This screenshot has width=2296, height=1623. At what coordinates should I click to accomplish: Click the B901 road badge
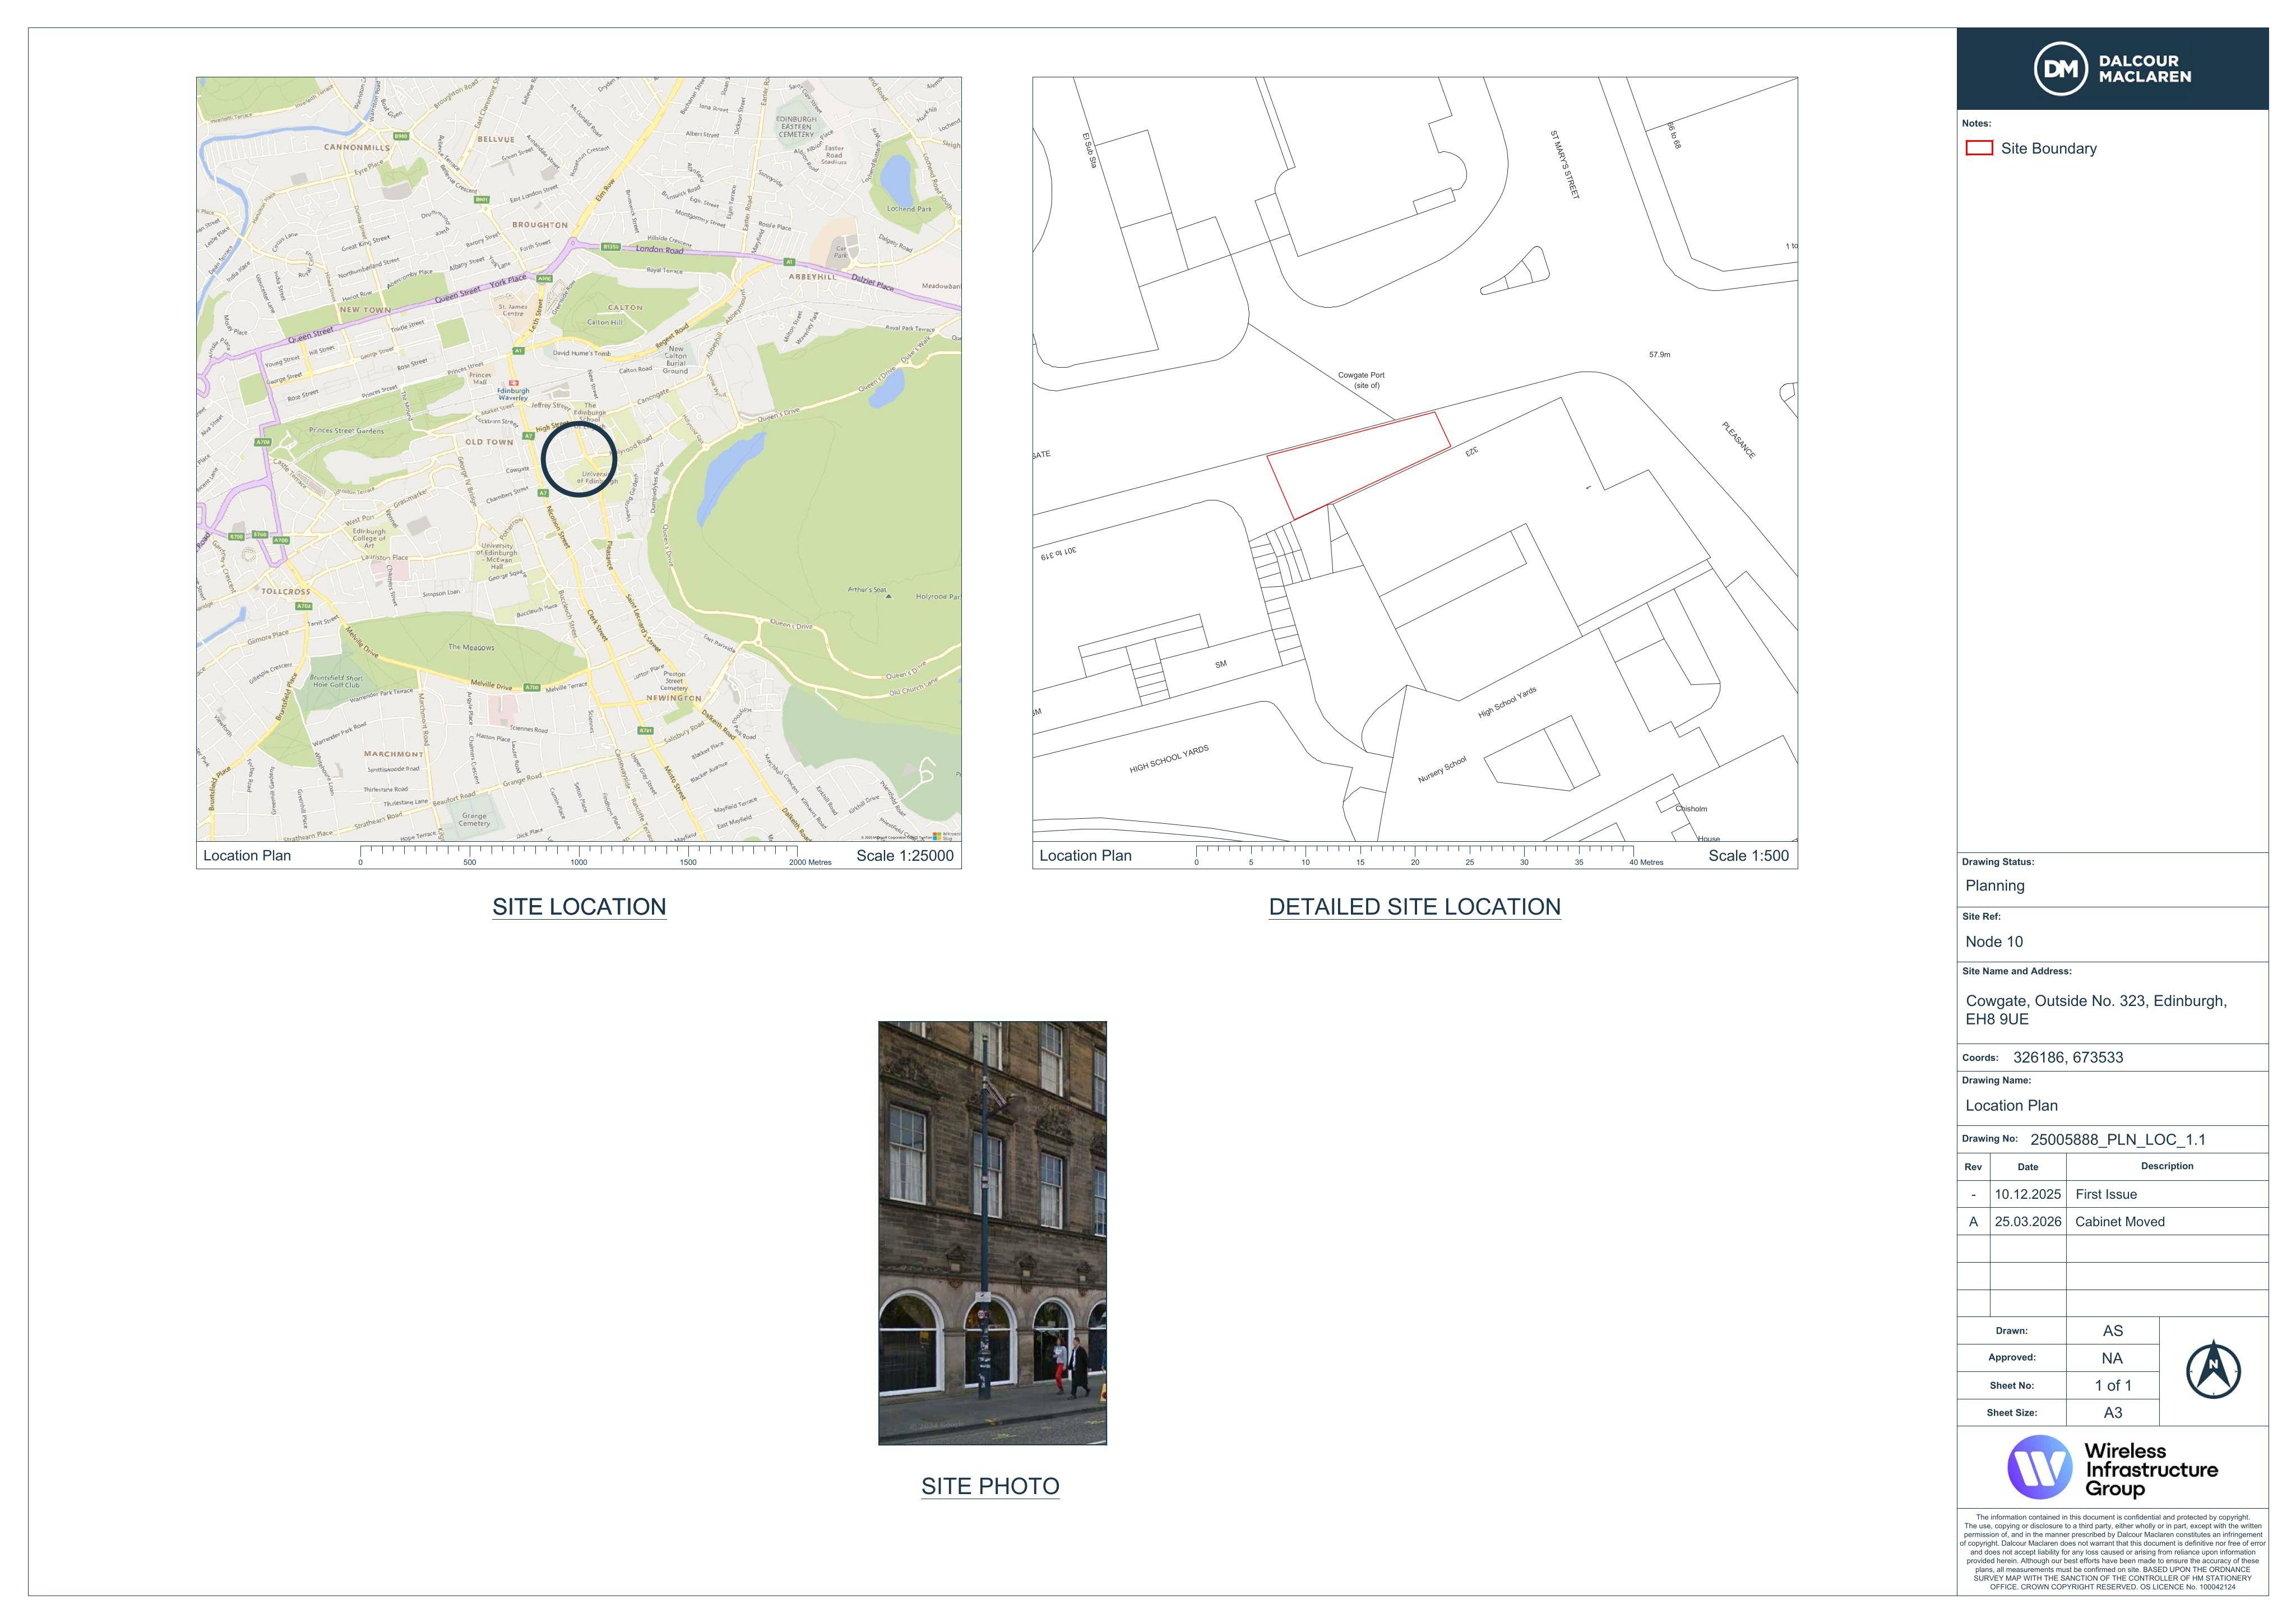(482, 199)
